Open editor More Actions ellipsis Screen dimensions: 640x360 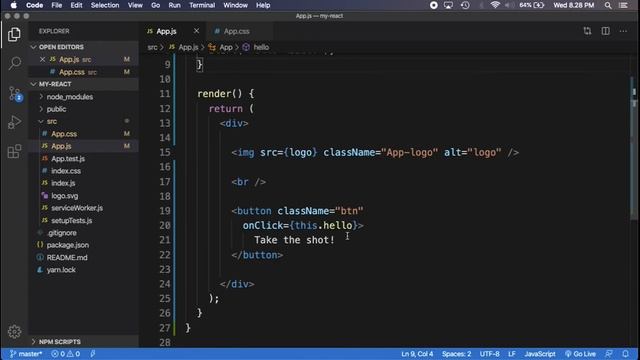pos(623,31)
